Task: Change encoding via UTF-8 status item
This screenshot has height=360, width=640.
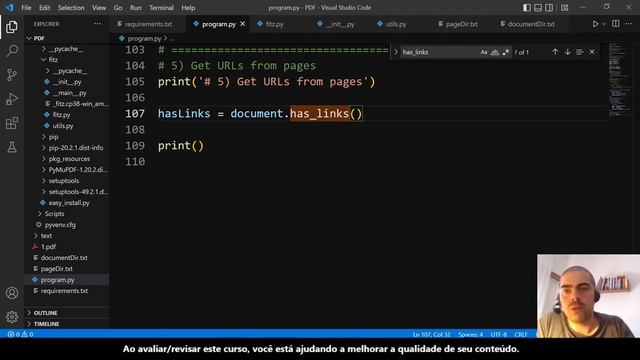Action: coord(498,334)
